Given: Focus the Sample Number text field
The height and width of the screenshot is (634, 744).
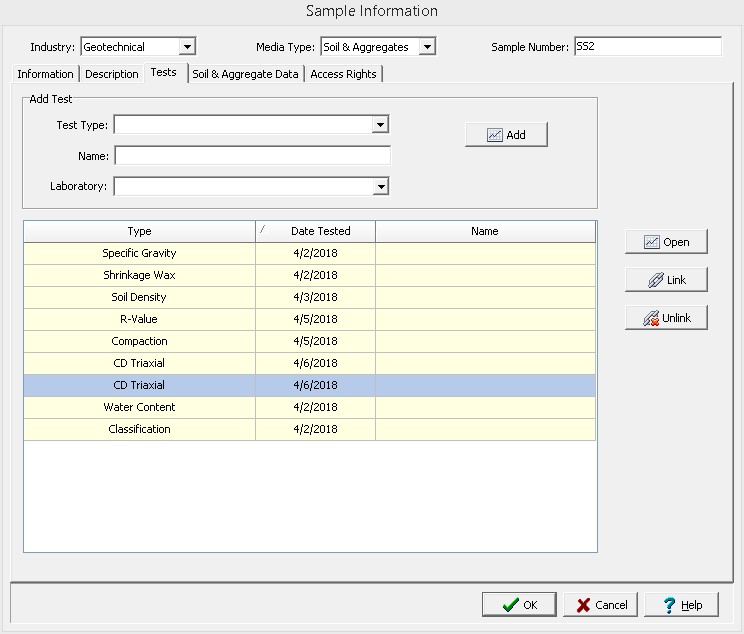Looking at the screenshot, I should 646,47.
